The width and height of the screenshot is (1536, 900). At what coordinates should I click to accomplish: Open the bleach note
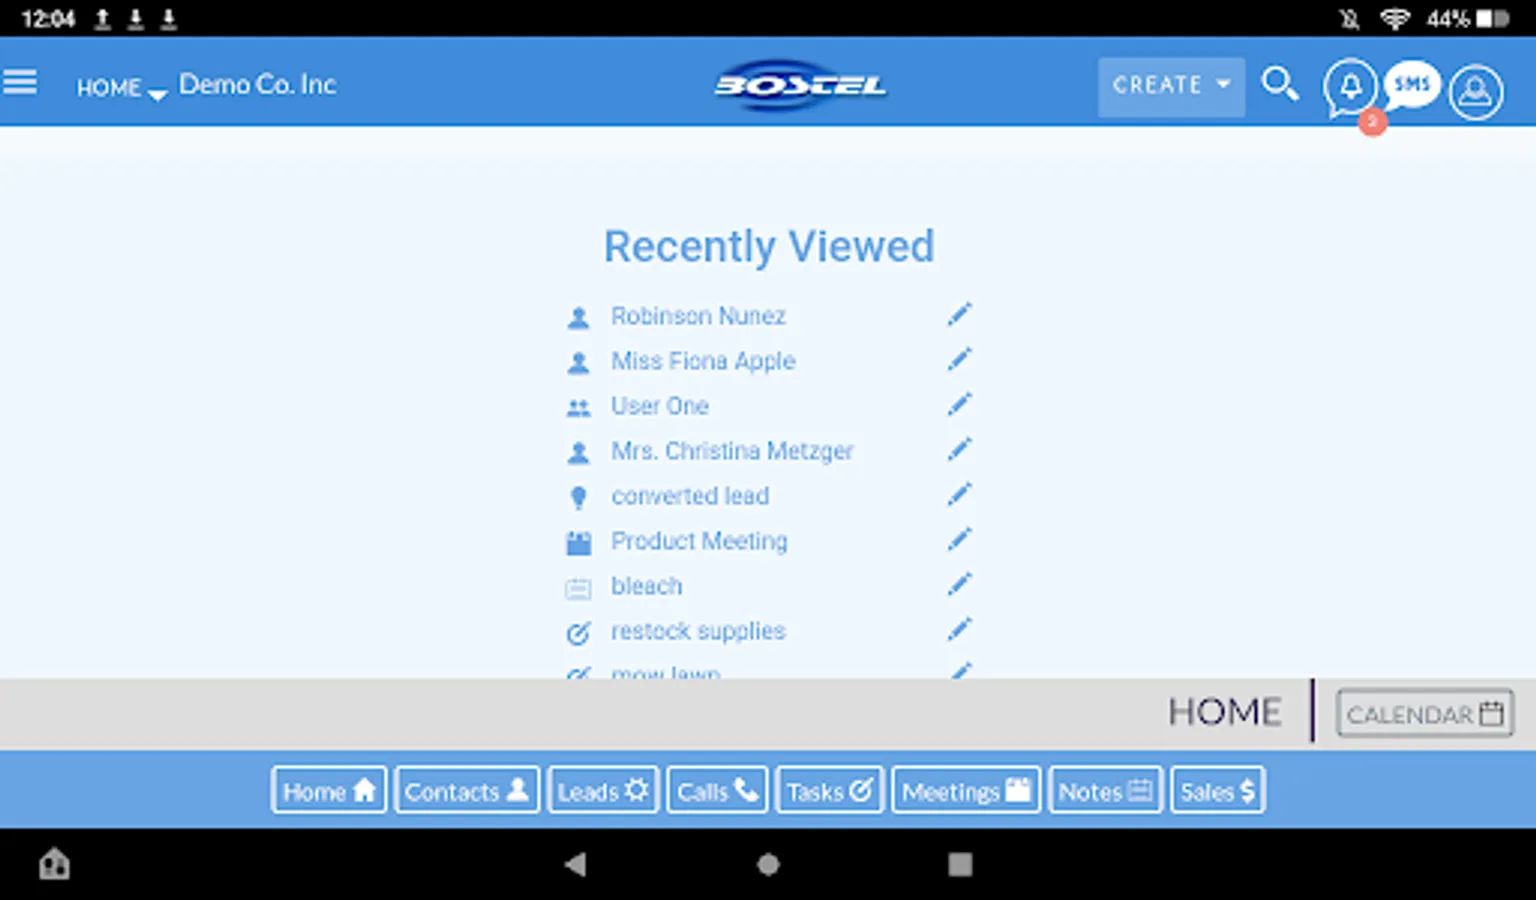click(x=646, y=586)
